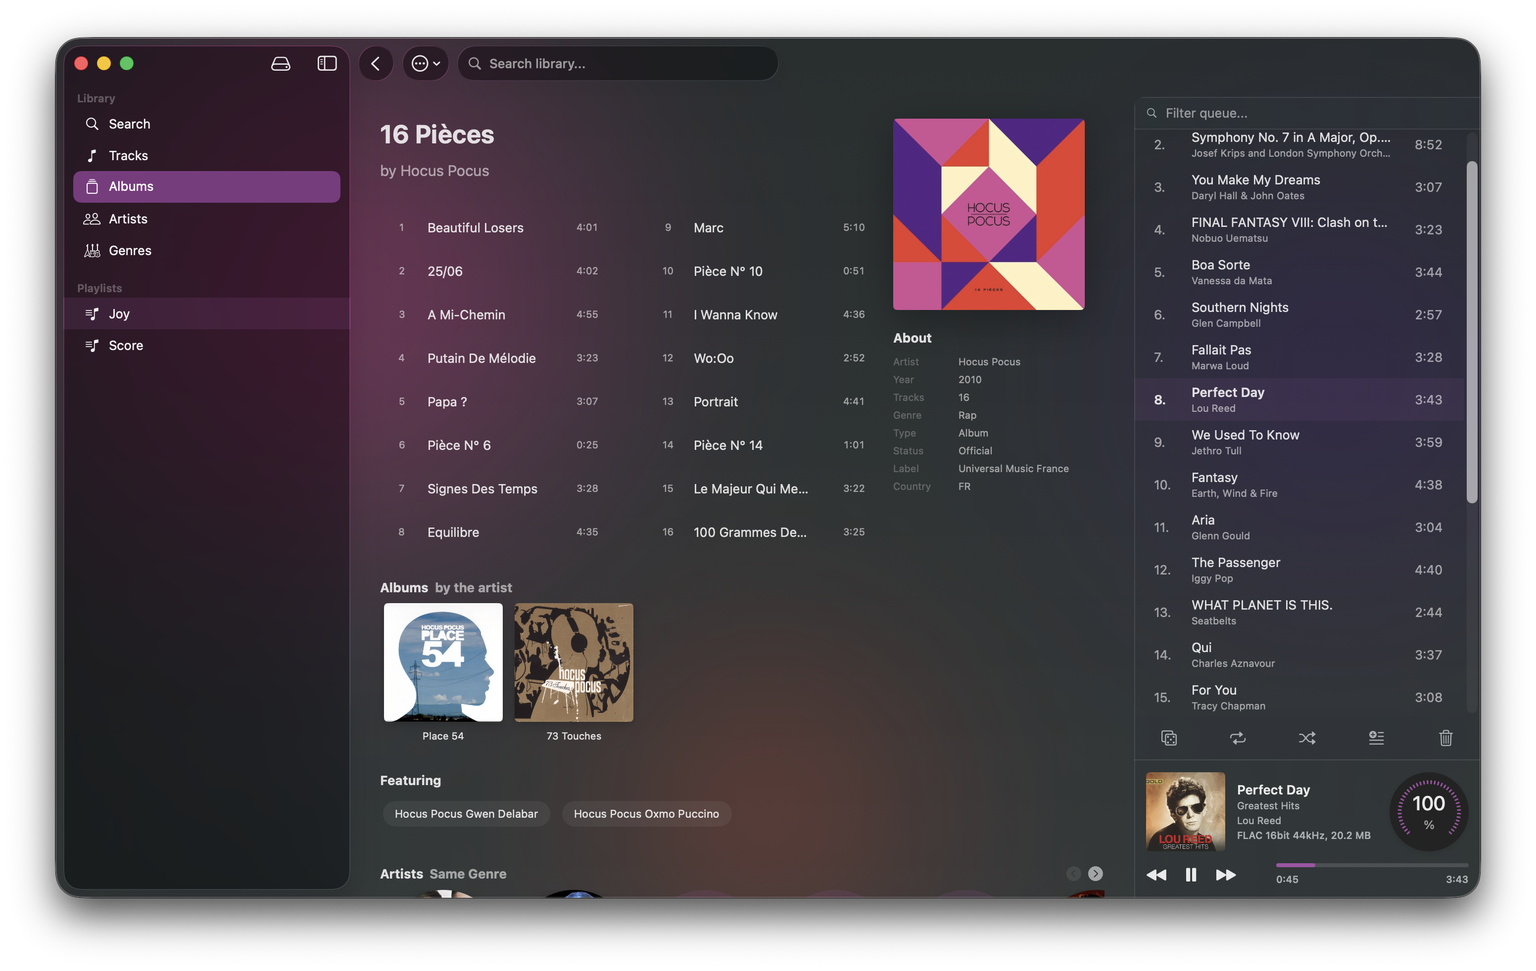Clear the queue with the trash icon
The width and height of the screenshot is (1536, 971).
tap(1445, 738)
